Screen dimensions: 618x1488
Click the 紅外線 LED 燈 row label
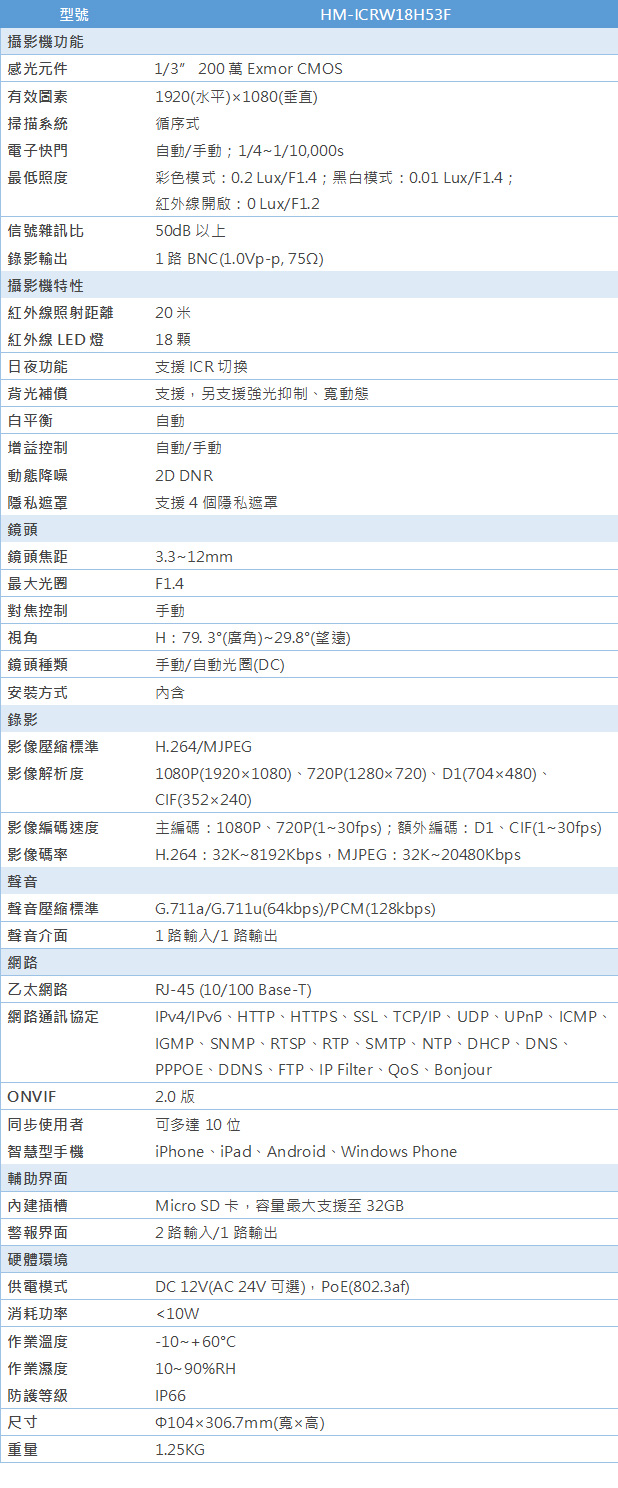click(x=55, y=340)
